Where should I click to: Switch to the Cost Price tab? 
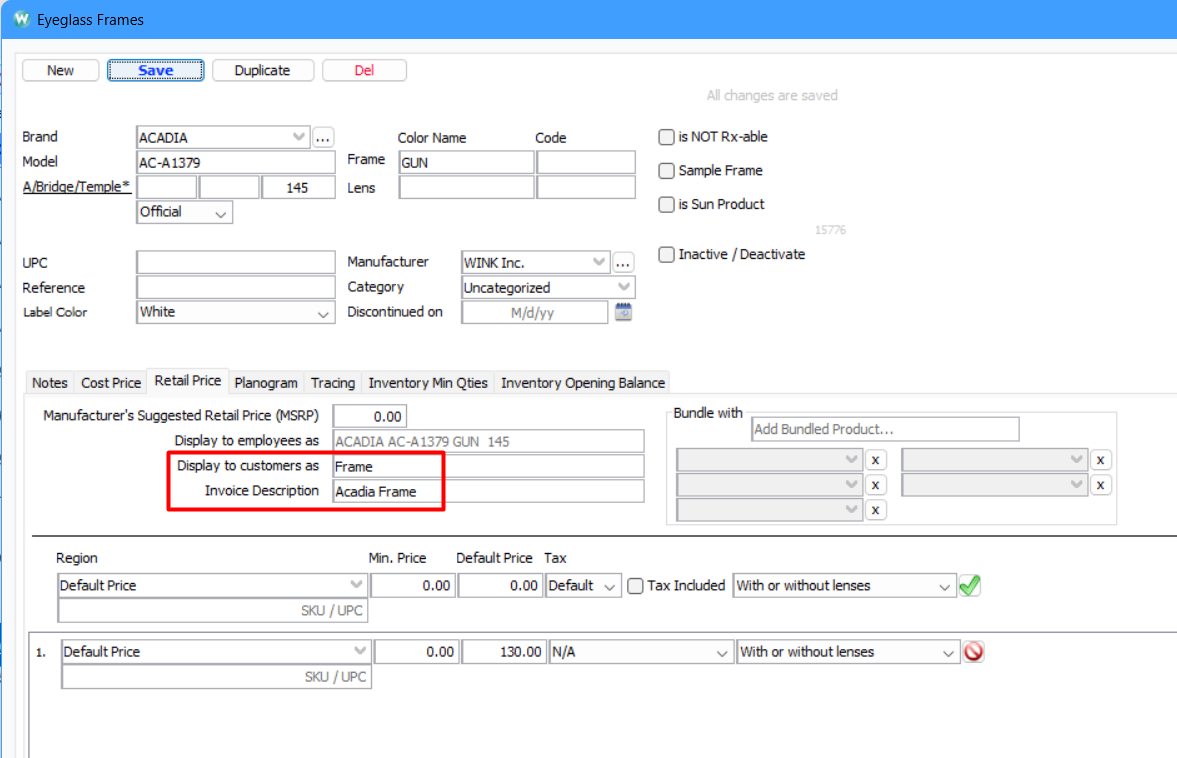point(110,382)
